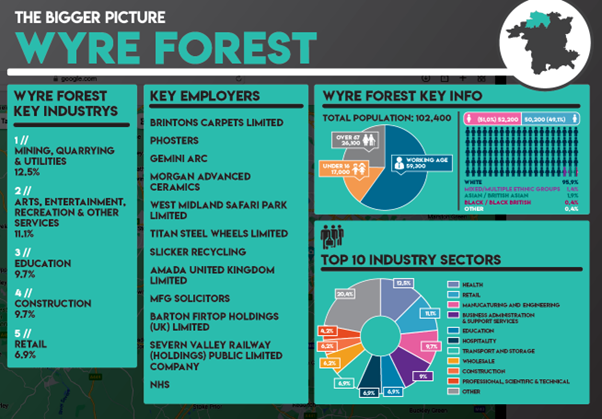
Task: Select the worker icon in the Working Age callout
Action: 399,163
